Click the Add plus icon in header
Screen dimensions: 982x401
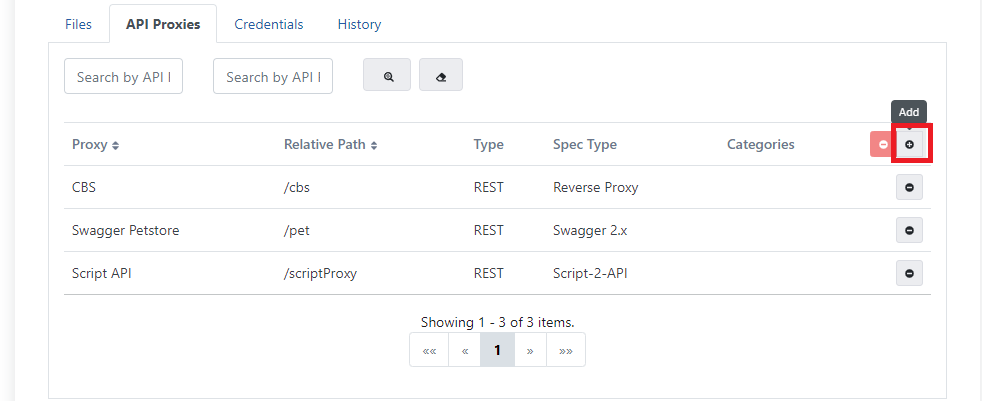909,145
